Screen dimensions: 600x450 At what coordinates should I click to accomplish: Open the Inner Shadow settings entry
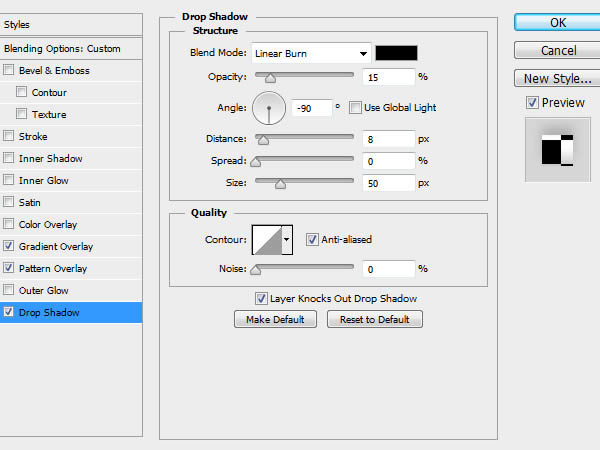point(51,158)
